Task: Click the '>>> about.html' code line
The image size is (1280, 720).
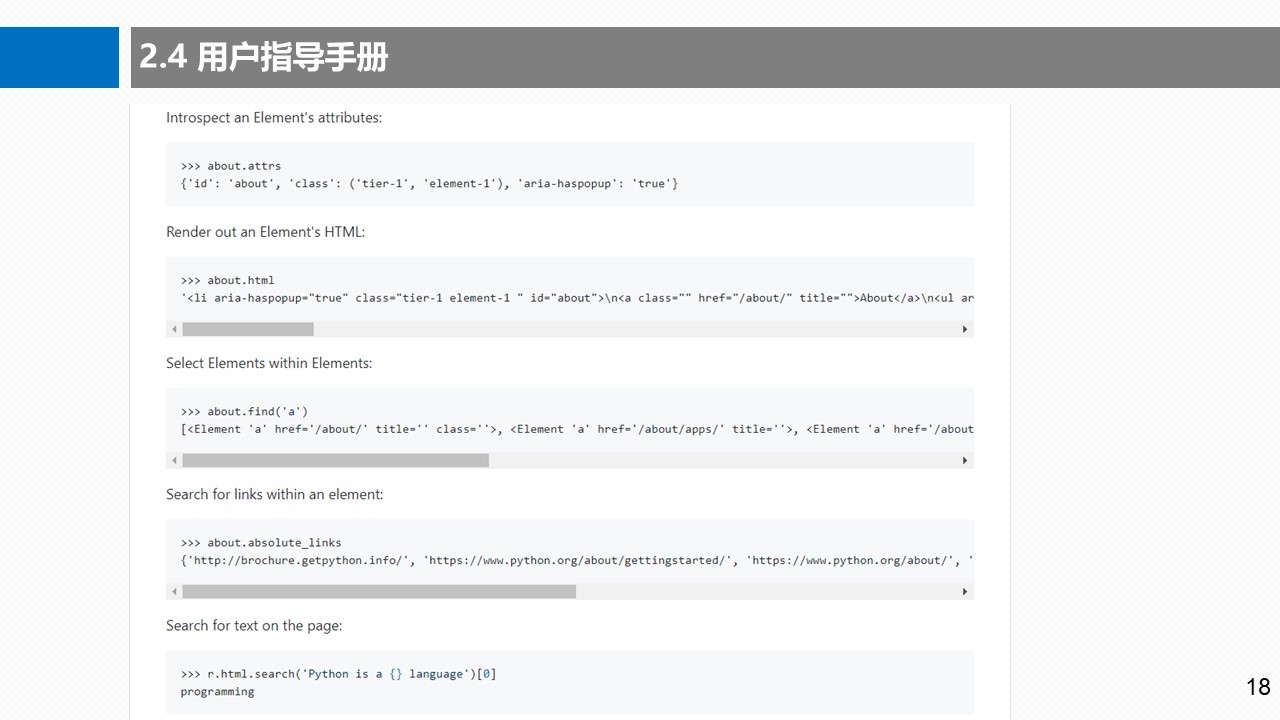Action: [x=227, y=280]
